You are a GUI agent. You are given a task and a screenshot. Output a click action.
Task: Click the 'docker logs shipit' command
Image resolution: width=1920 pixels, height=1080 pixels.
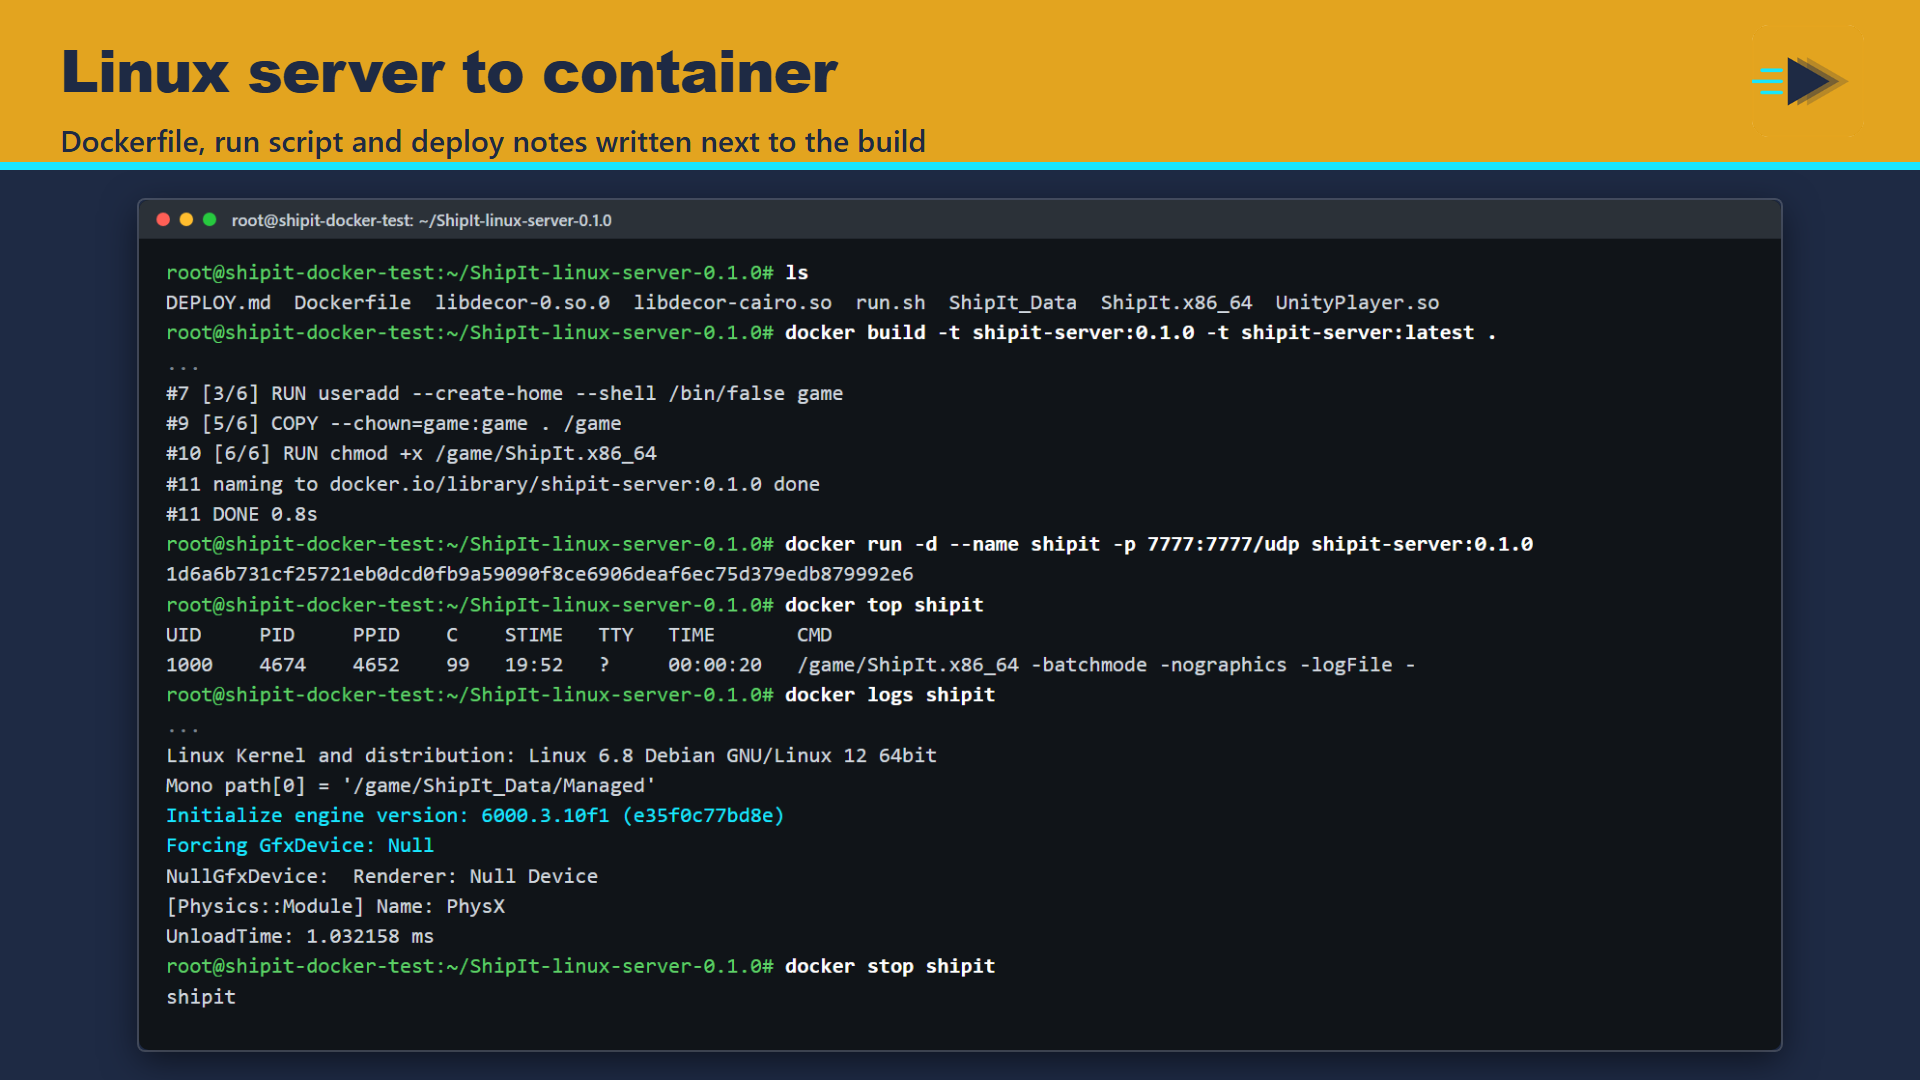click(x=889, y=695)
